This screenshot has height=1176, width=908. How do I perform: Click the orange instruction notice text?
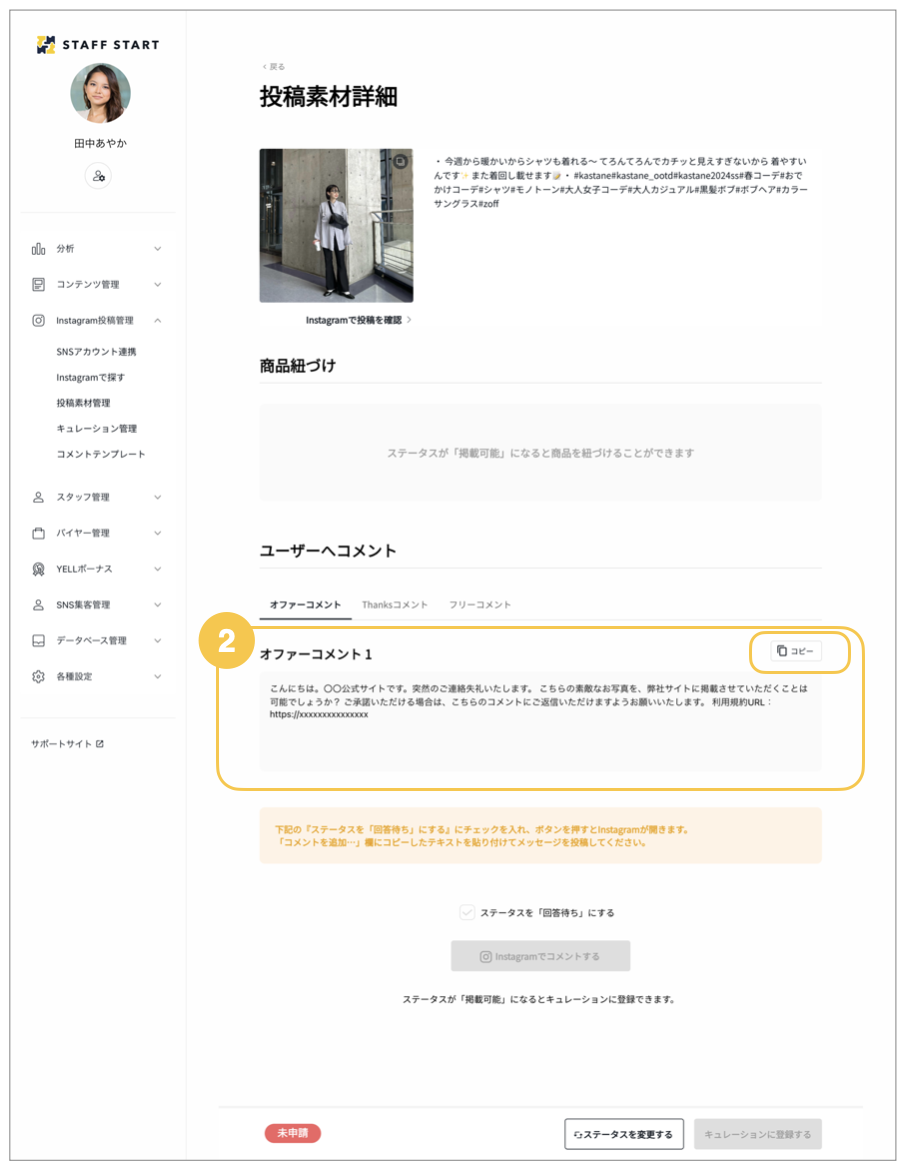482,836
